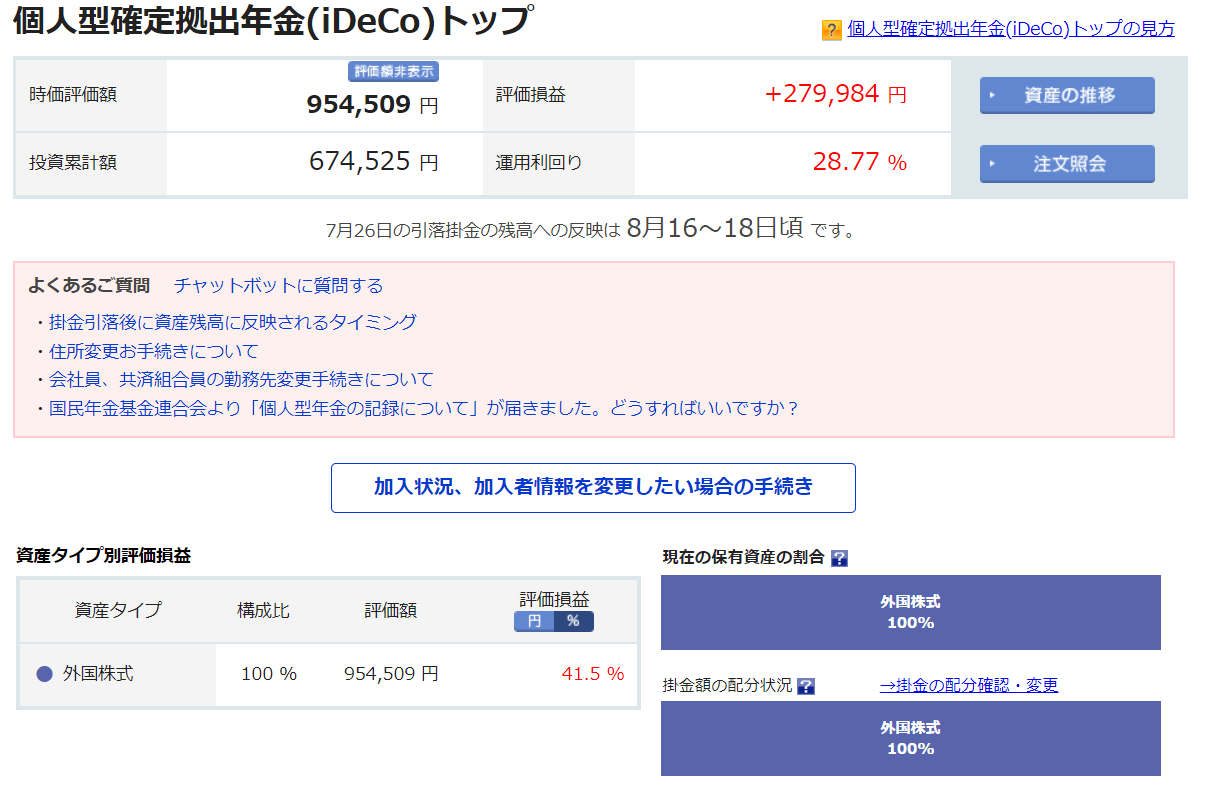The image size is (1206, 785).
Task: Open the チャットボットに質問する link
Action: pyautogui.click(x=277, y=285)
